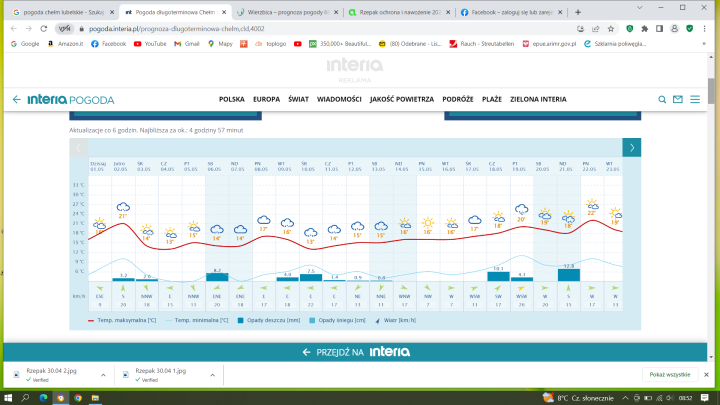Open the Windows Start menu
The width and height of the screenshot is (720, 405).
[10, 397]
